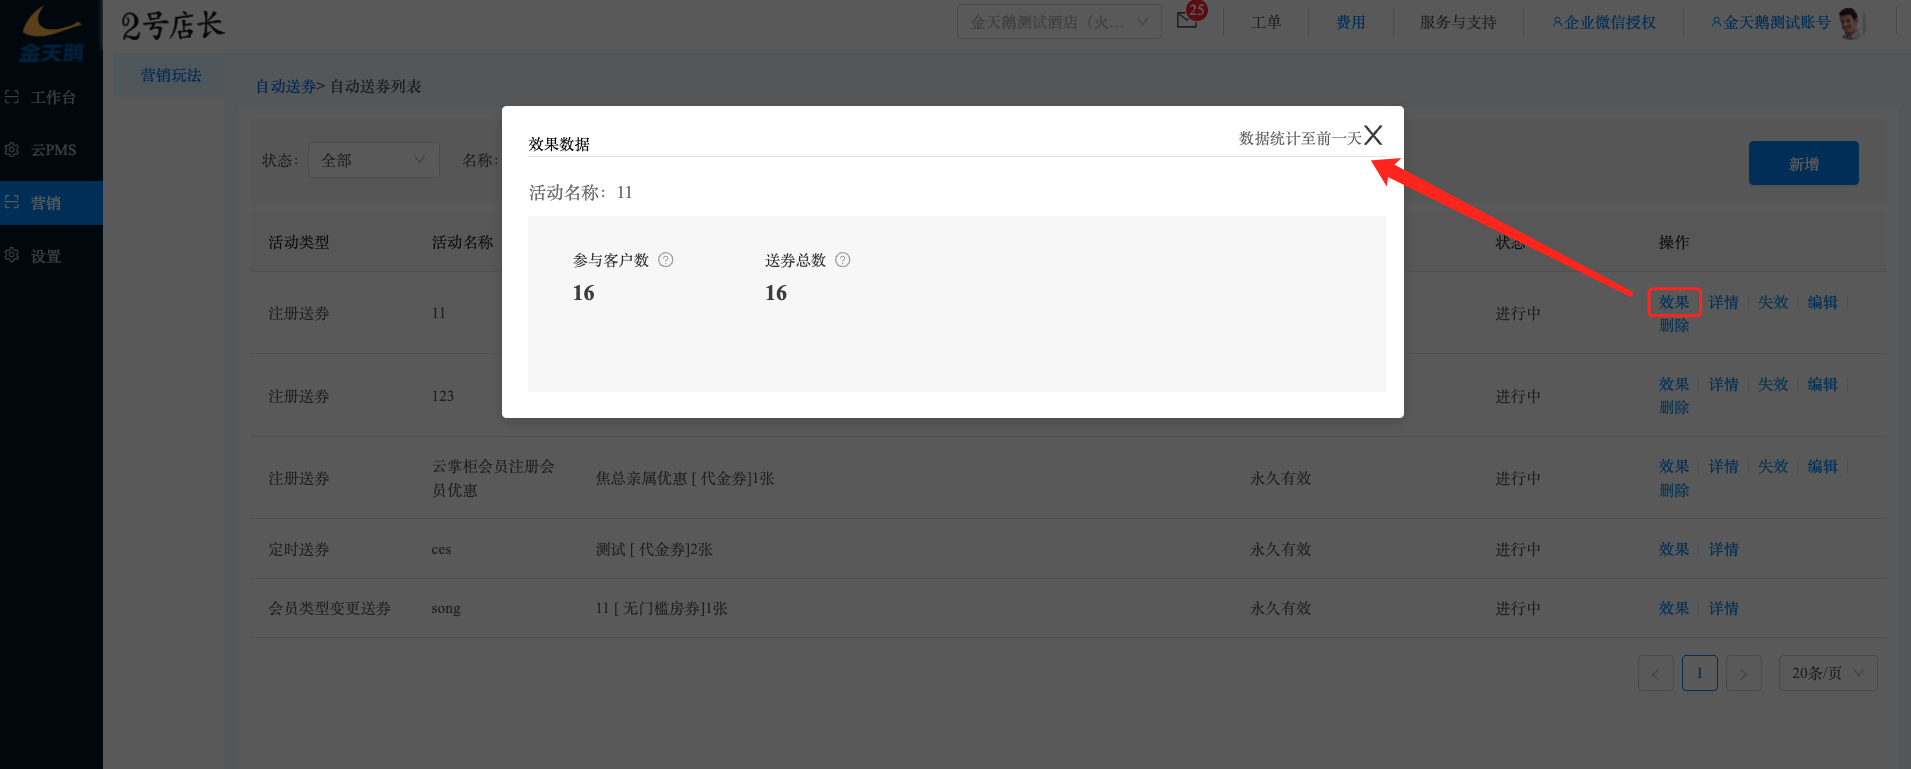
Task: Click 编辑 for 云掌柜会员注册会员优惠 row
Action: click(x=1823, y=466)
